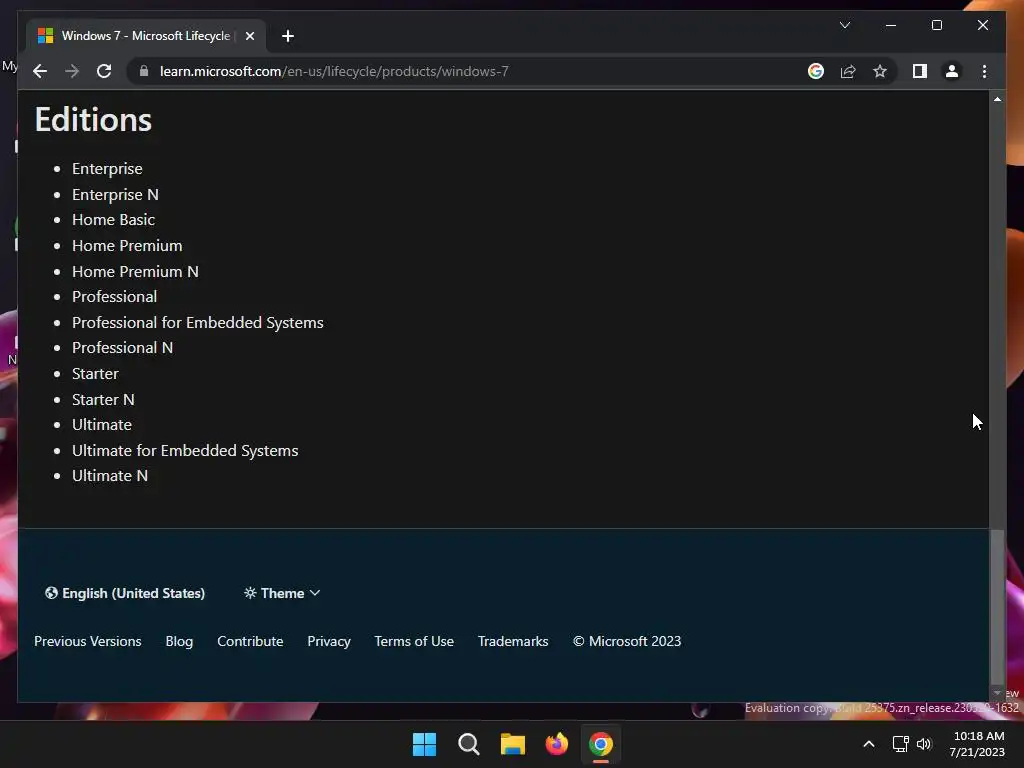Click 'Enterprise' list item

pyautogui.click(x=107, y=168)
